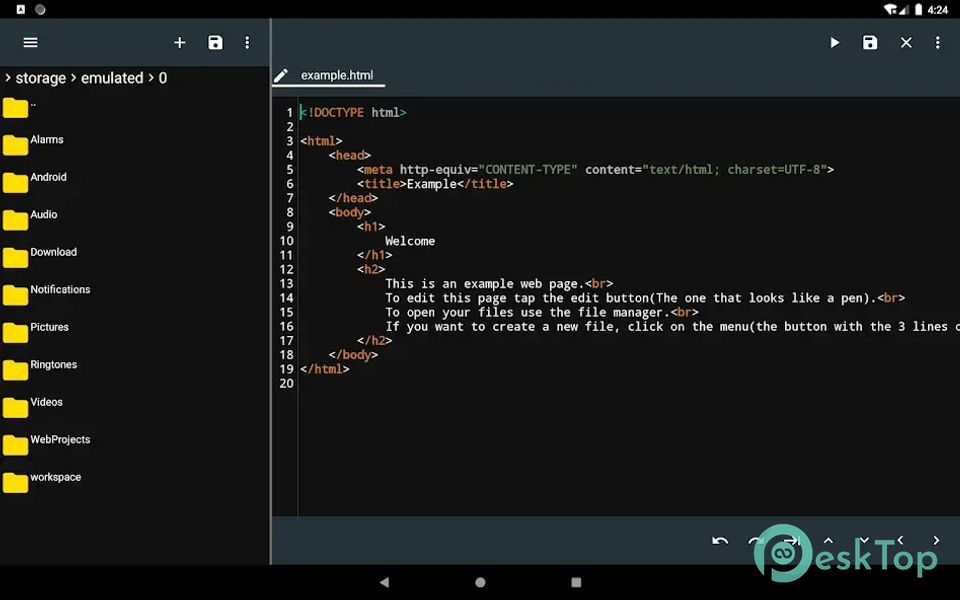Viewport: 960px width, 600px height.
Task: Place cursor on empty line 2
Action: [629, 127]
